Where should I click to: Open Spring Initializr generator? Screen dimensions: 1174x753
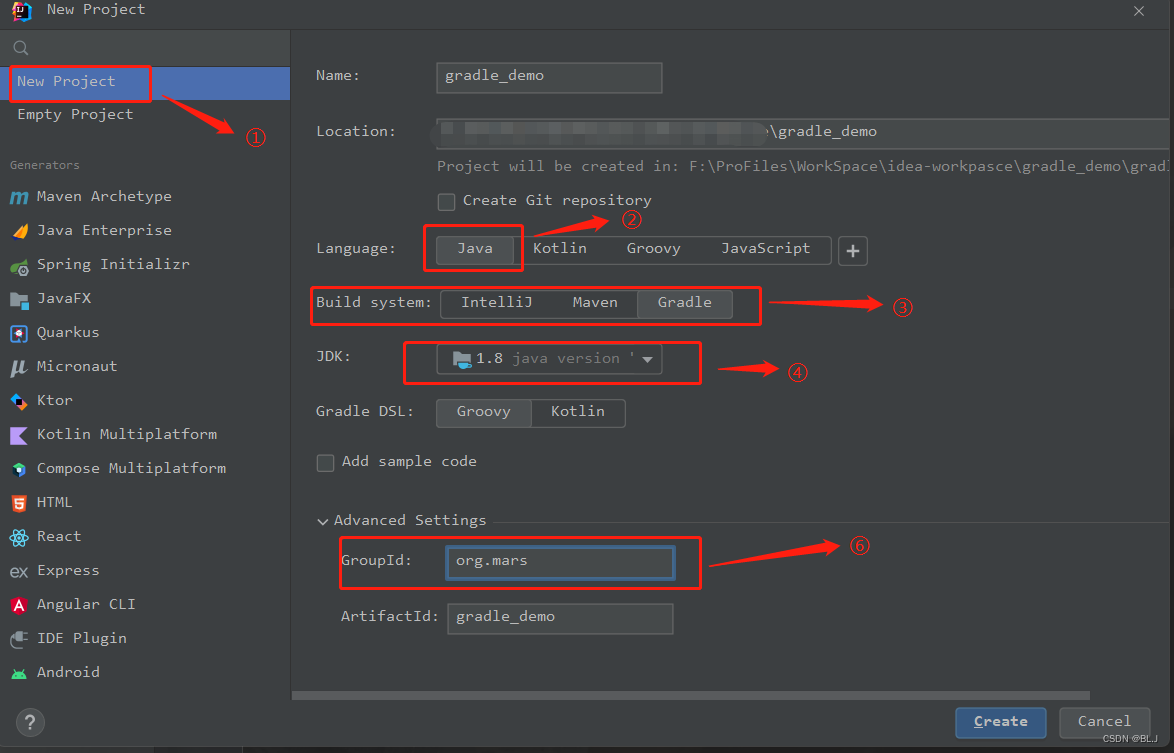(145, 265)
